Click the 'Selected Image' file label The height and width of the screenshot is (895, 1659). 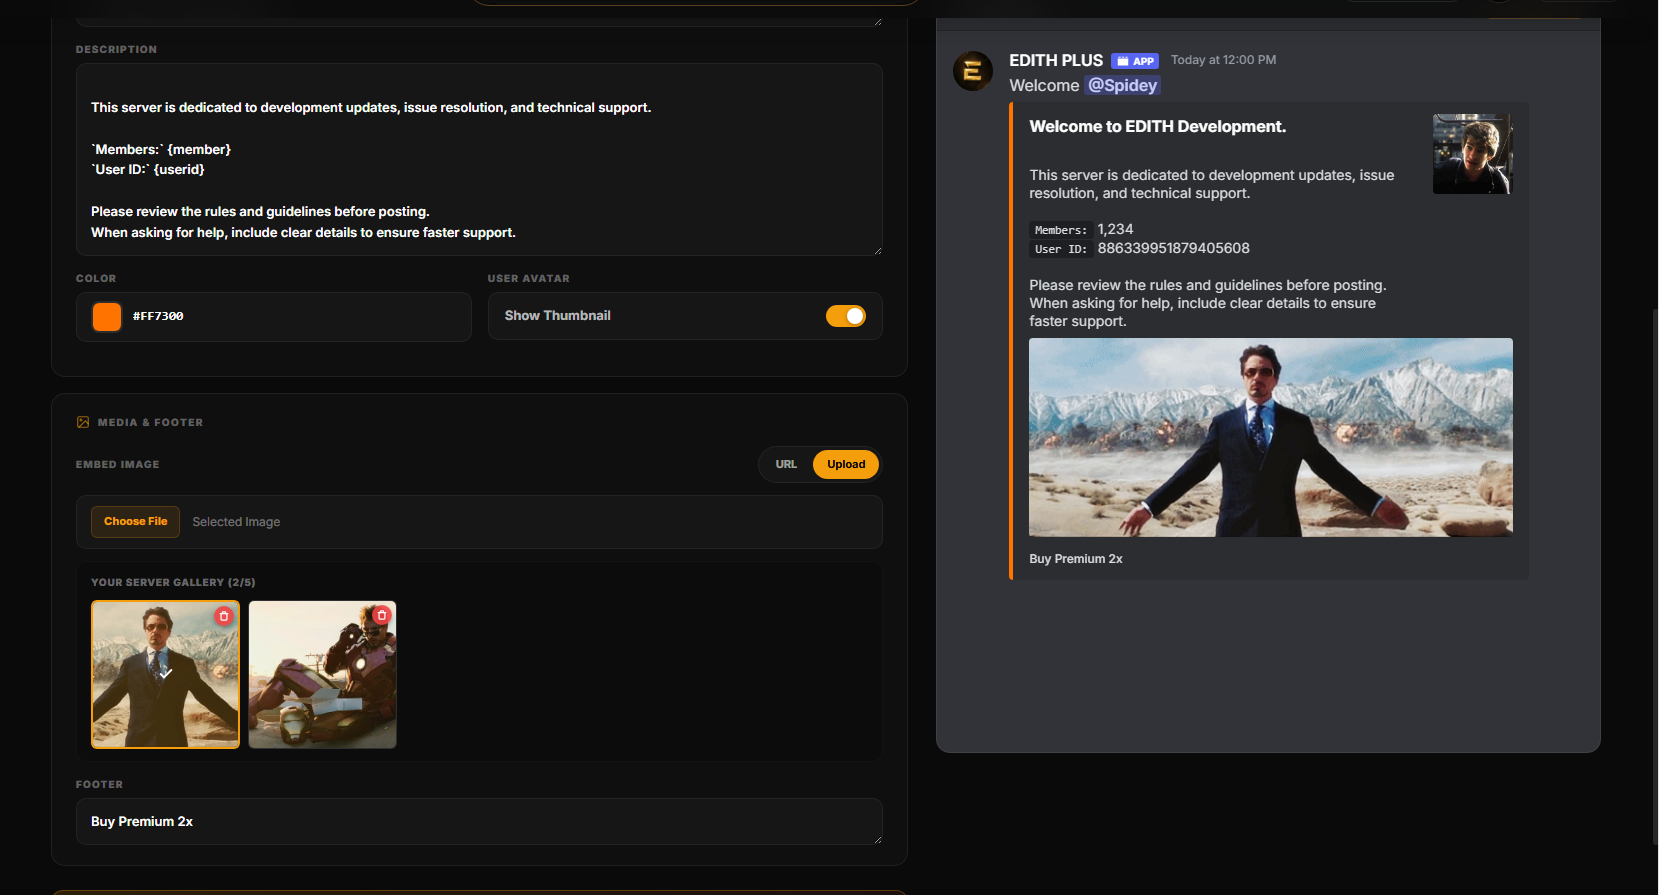[236, 522]
